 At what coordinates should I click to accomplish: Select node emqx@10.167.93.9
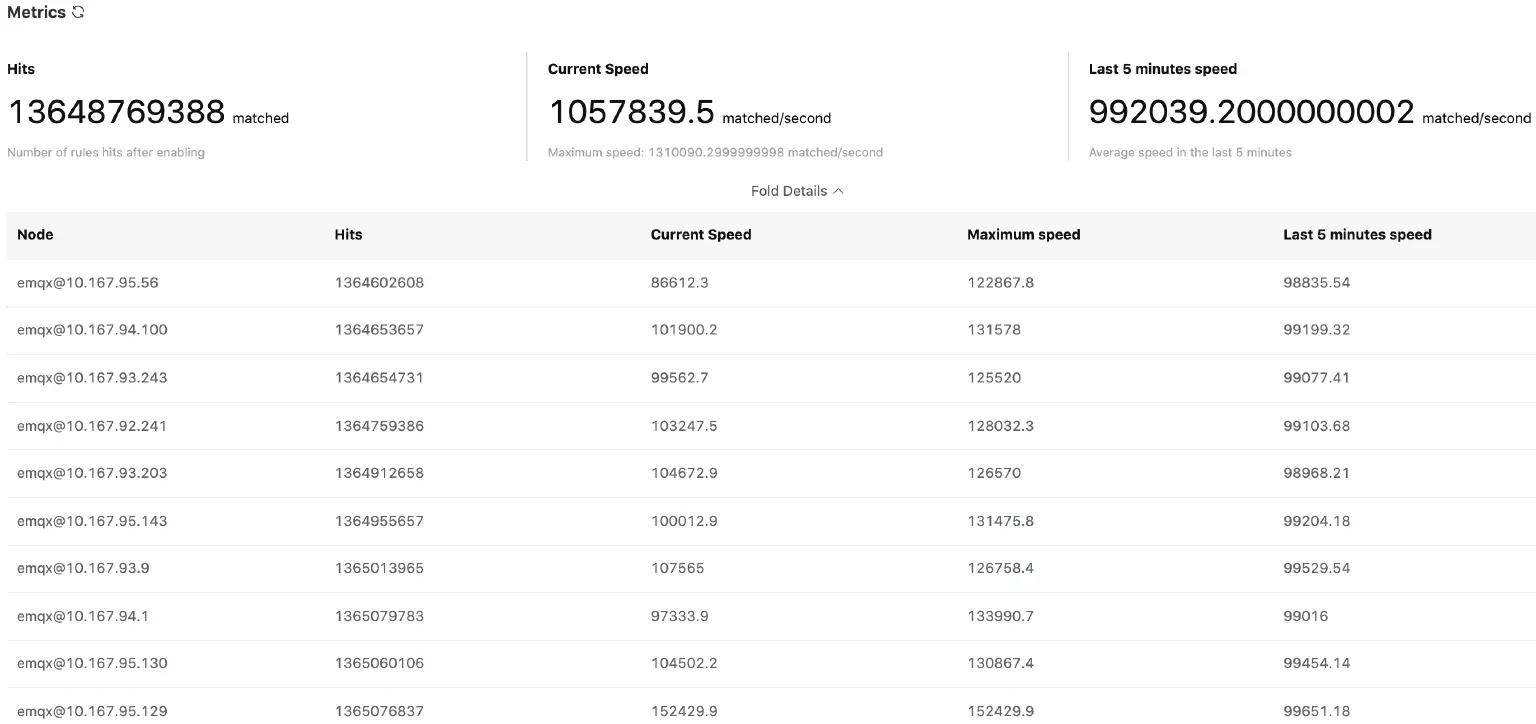(x=83, y=568)
